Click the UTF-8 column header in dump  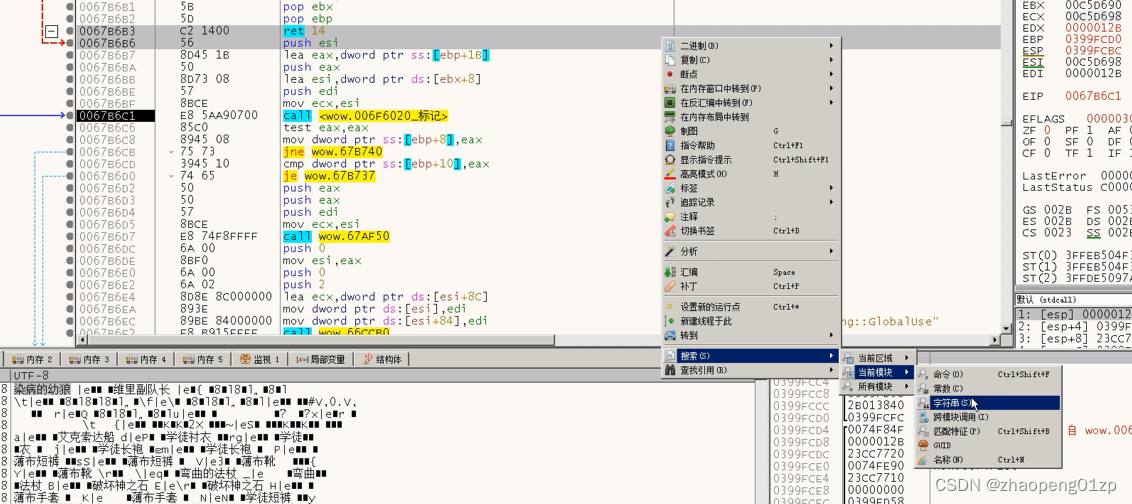coord(32,376)
